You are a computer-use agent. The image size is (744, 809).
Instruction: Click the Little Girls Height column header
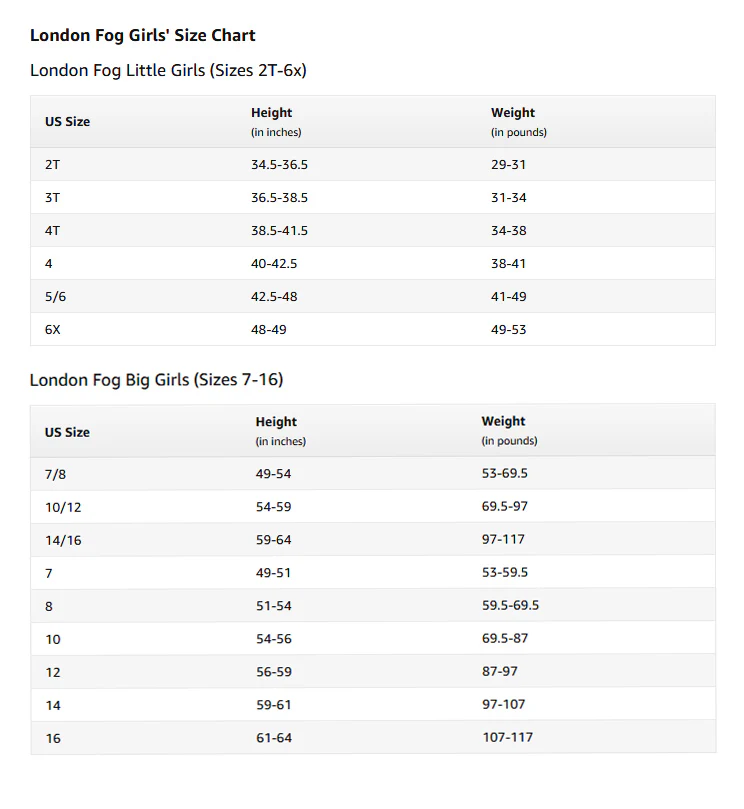click(276, 122)
